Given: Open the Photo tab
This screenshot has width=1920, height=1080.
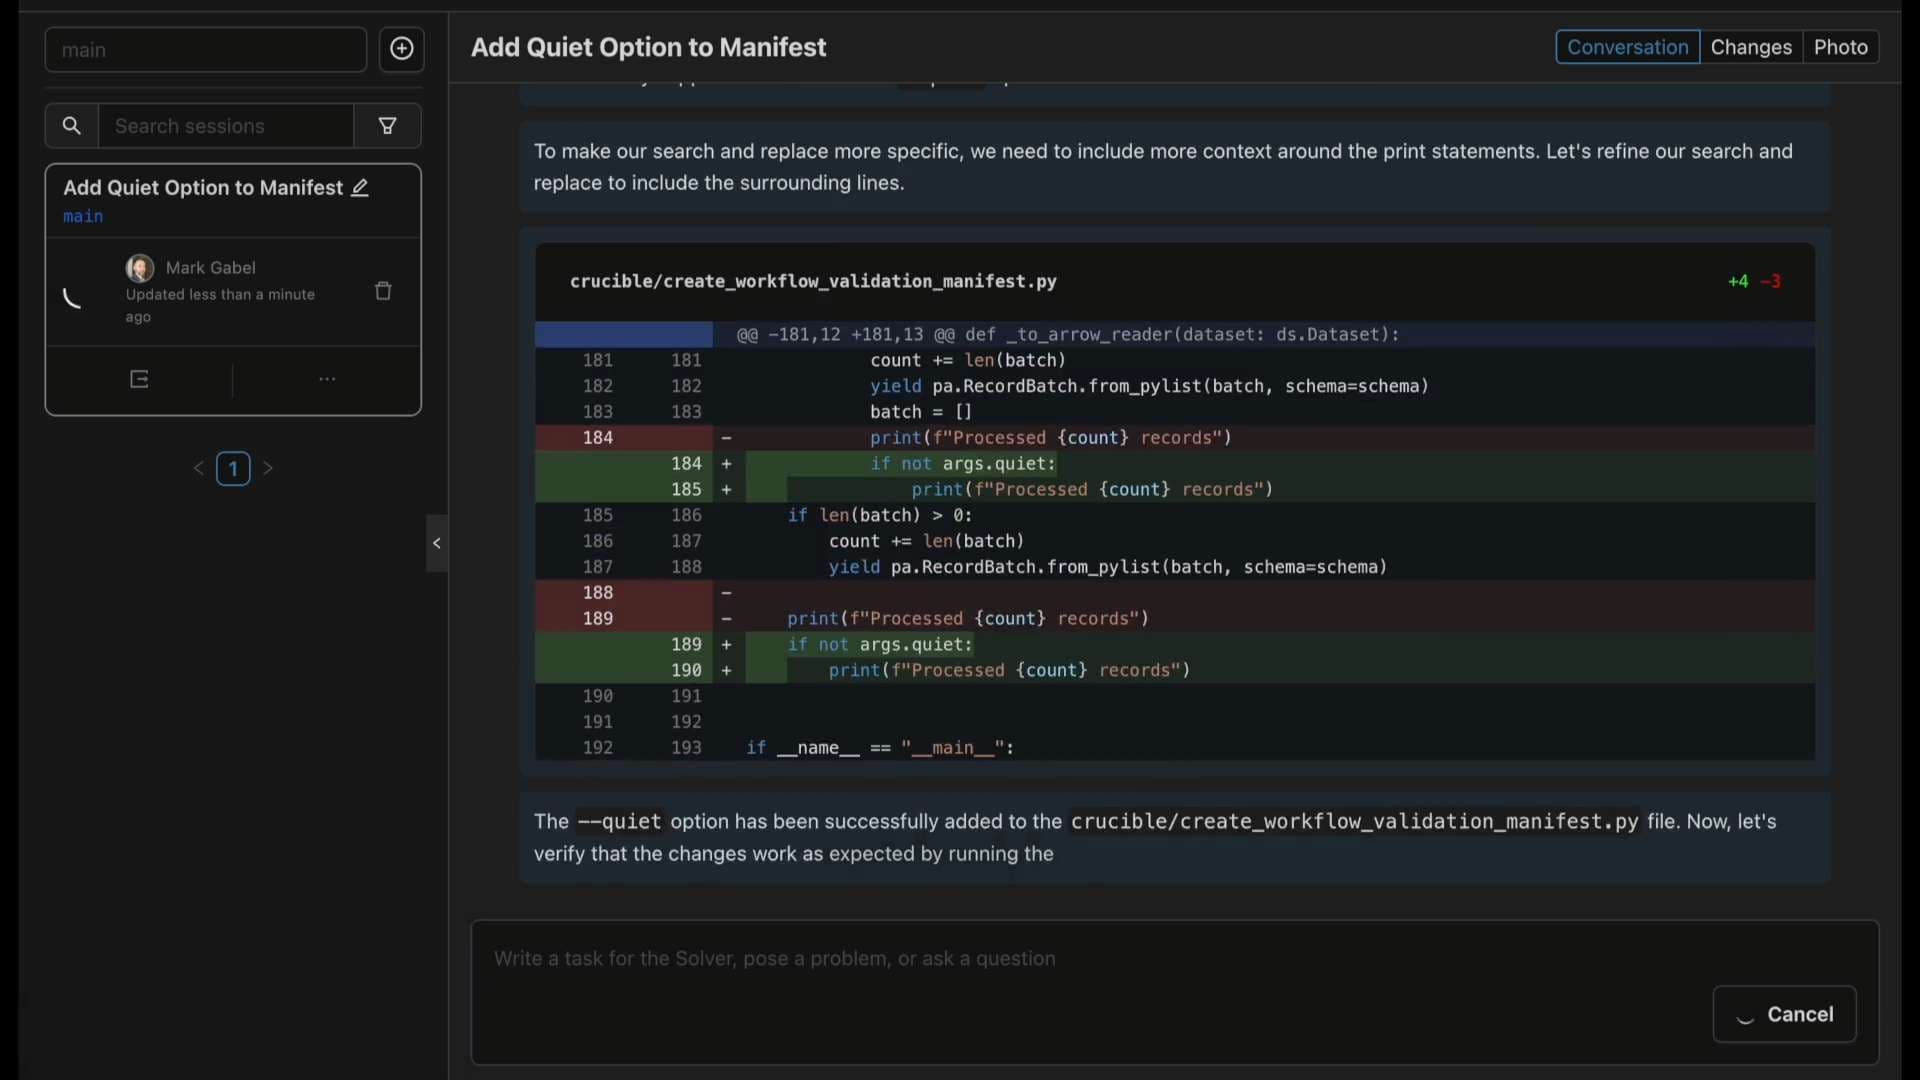Looking at the screenshot, I should coord(1841,46).
